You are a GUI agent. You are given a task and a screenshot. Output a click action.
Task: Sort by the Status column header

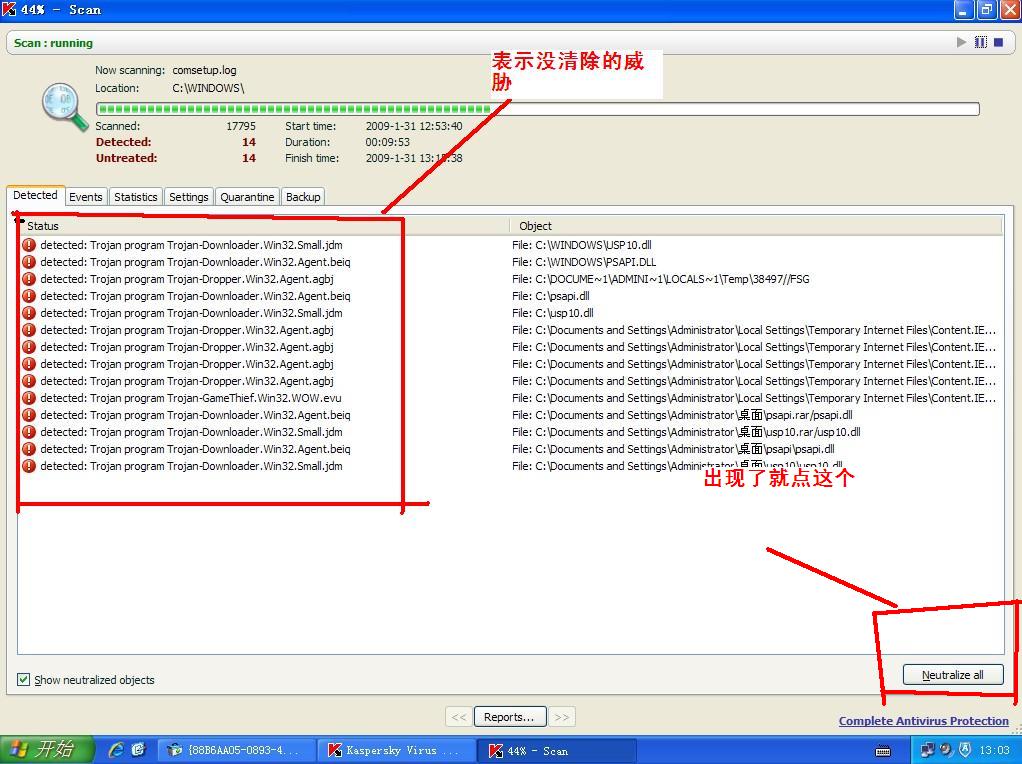[263, 226]
